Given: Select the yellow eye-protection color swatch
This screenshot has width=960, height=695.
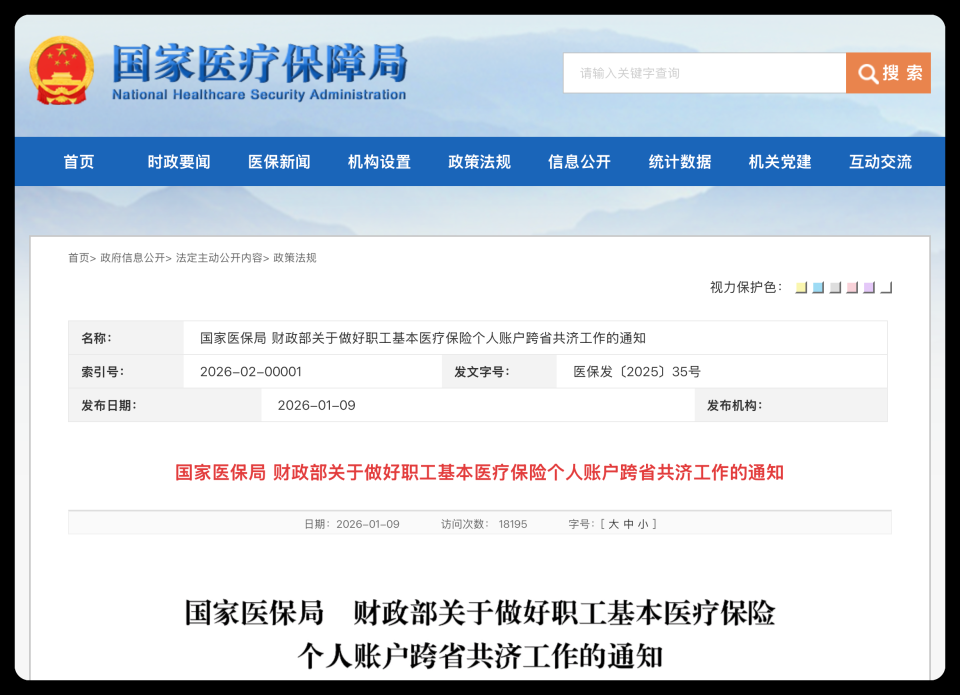Looking at the screenshot, I should tap(802, 288).
